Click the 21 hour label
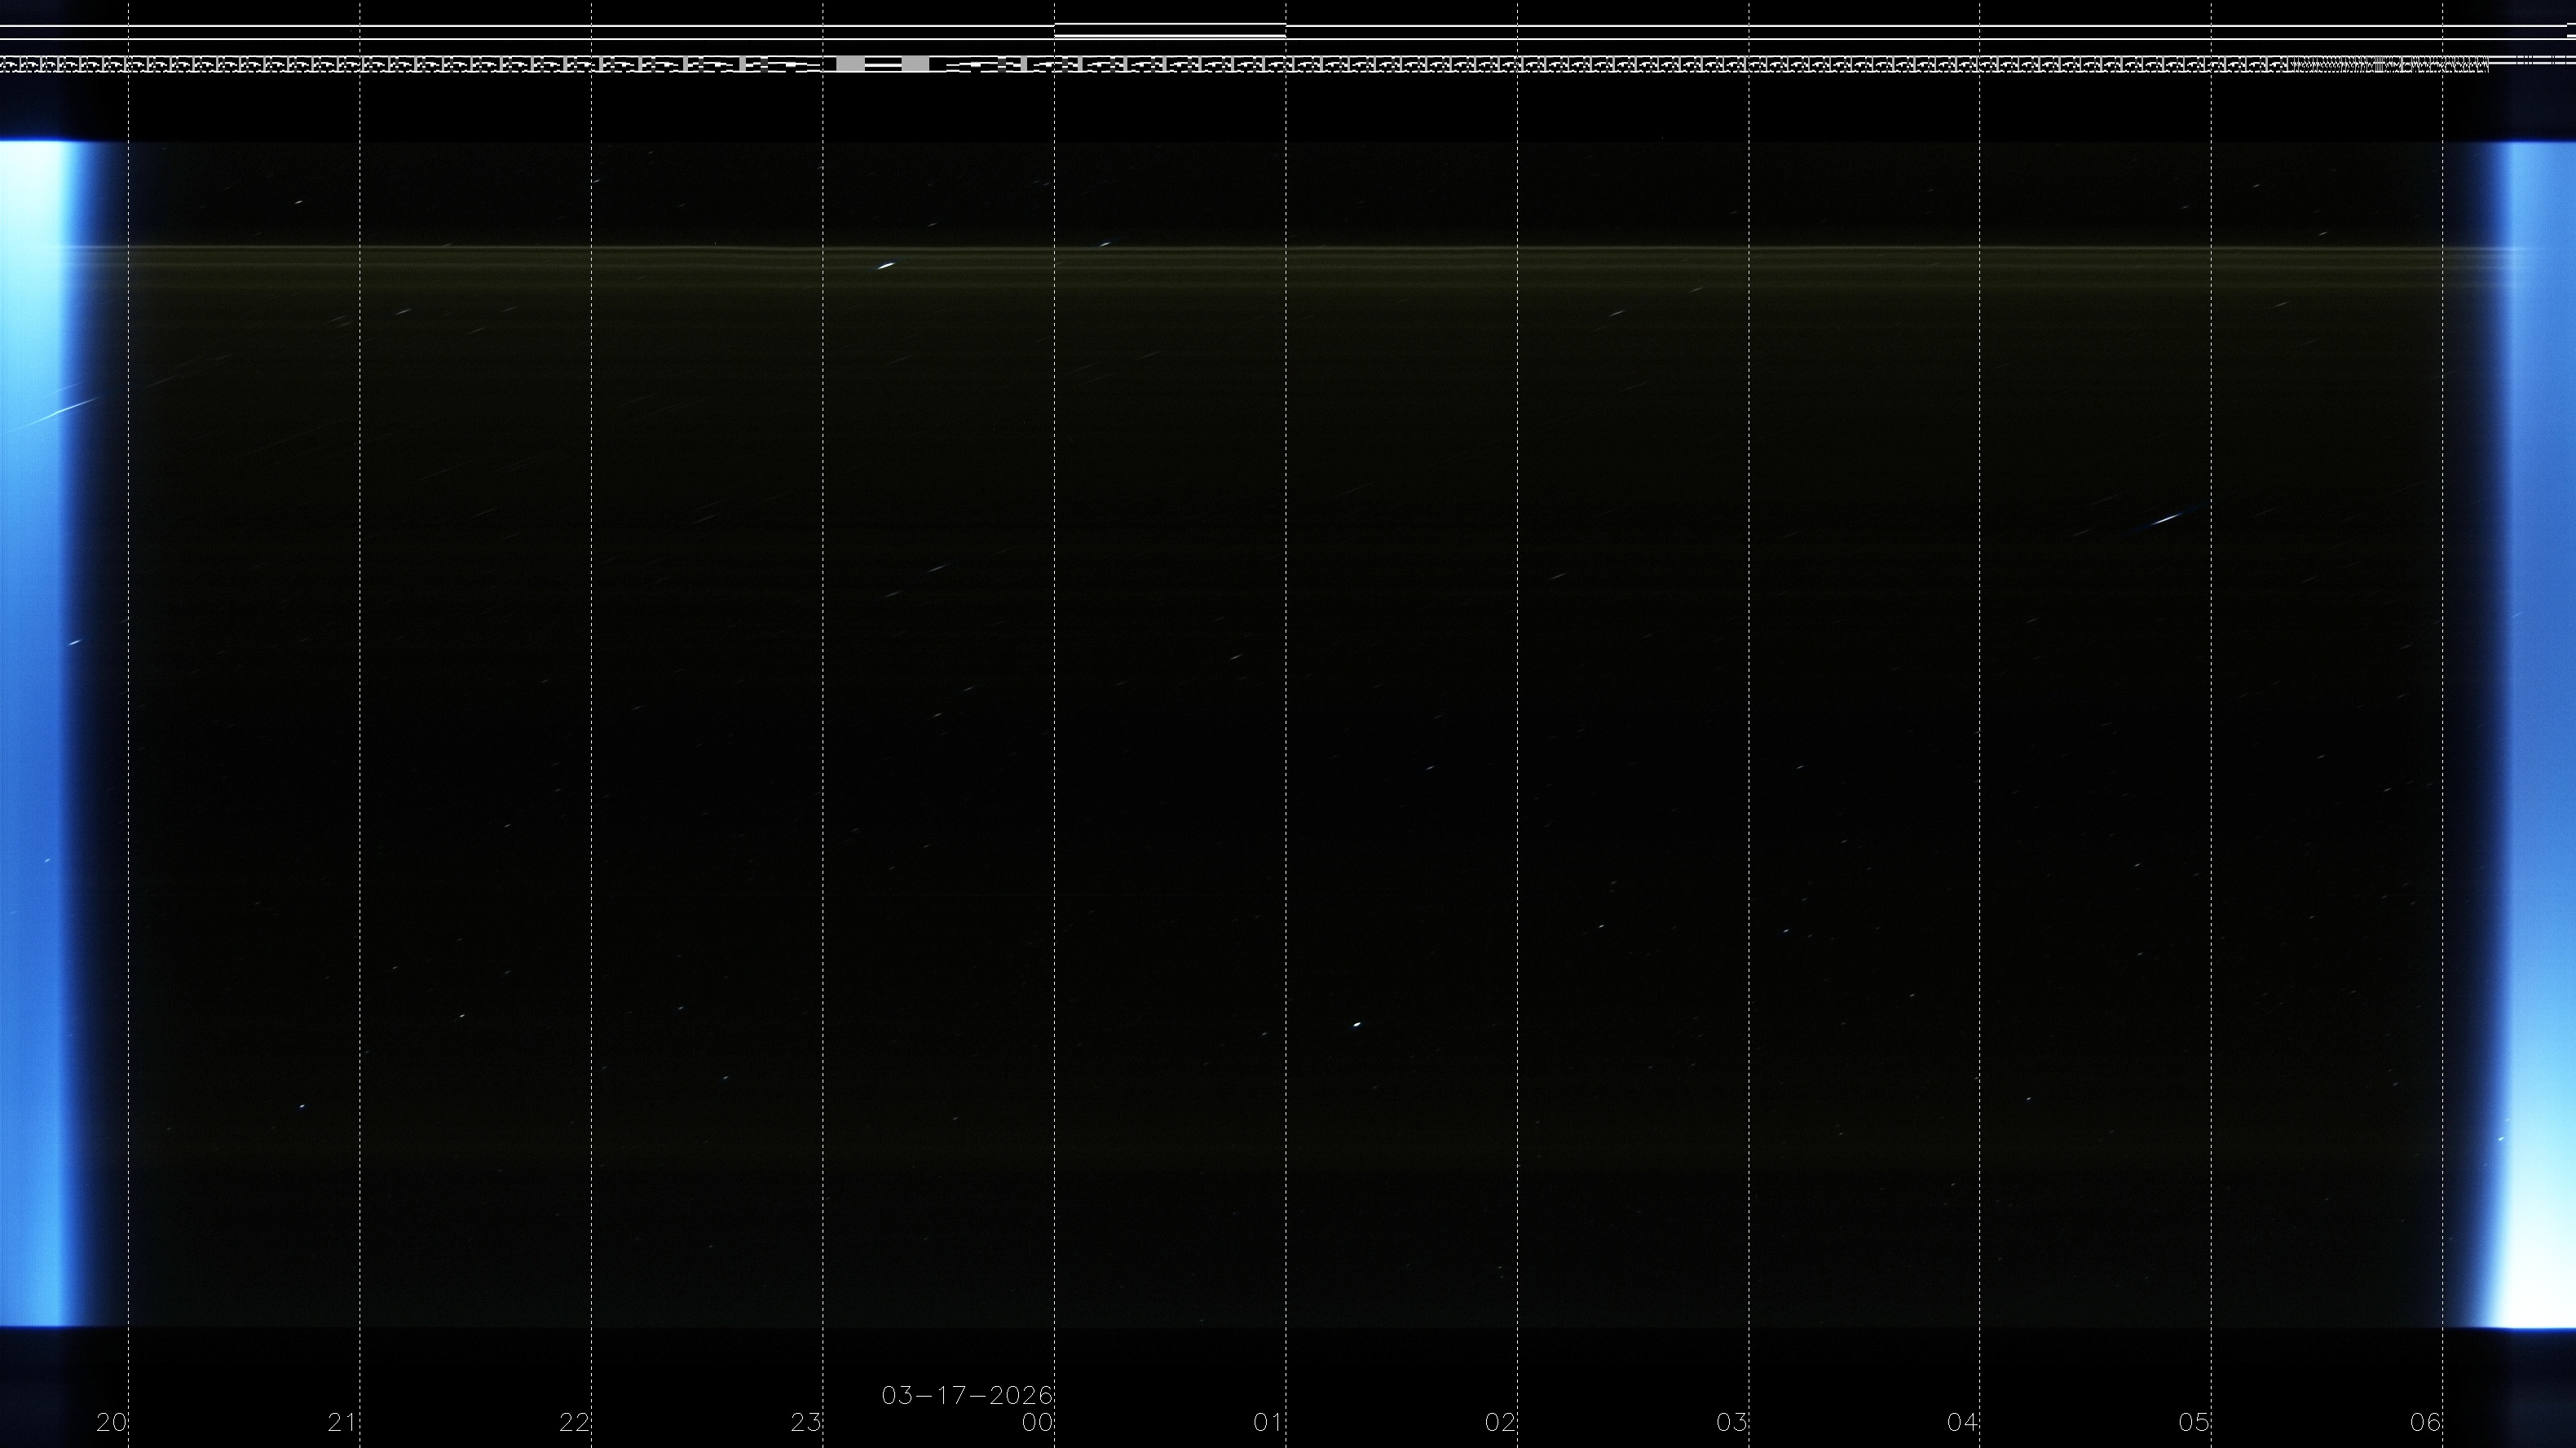 coord(342,1422)
